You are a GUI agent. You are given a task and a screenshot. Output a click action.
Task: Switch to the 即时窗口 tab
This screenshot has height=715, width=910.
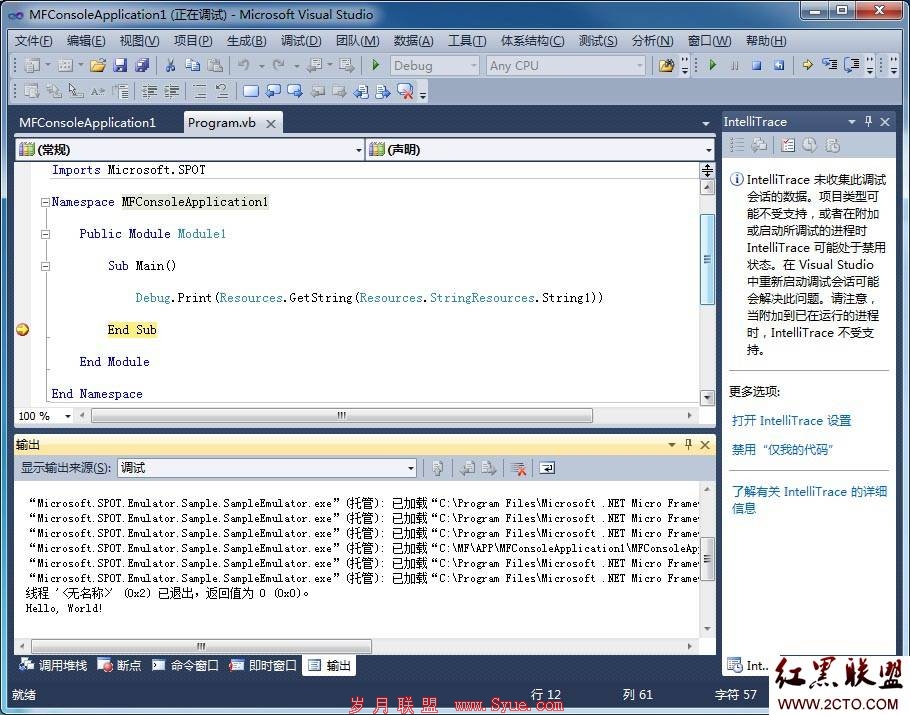[x=262, y=665]
